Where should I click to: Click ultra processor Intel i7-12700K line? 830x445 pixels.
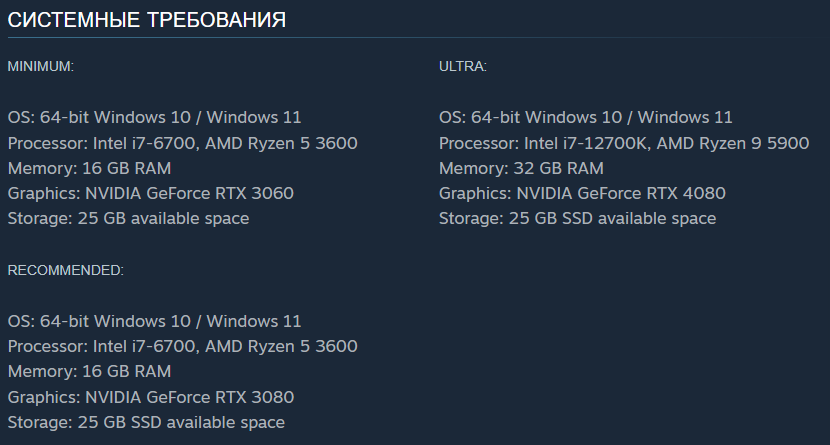point(624,143)
